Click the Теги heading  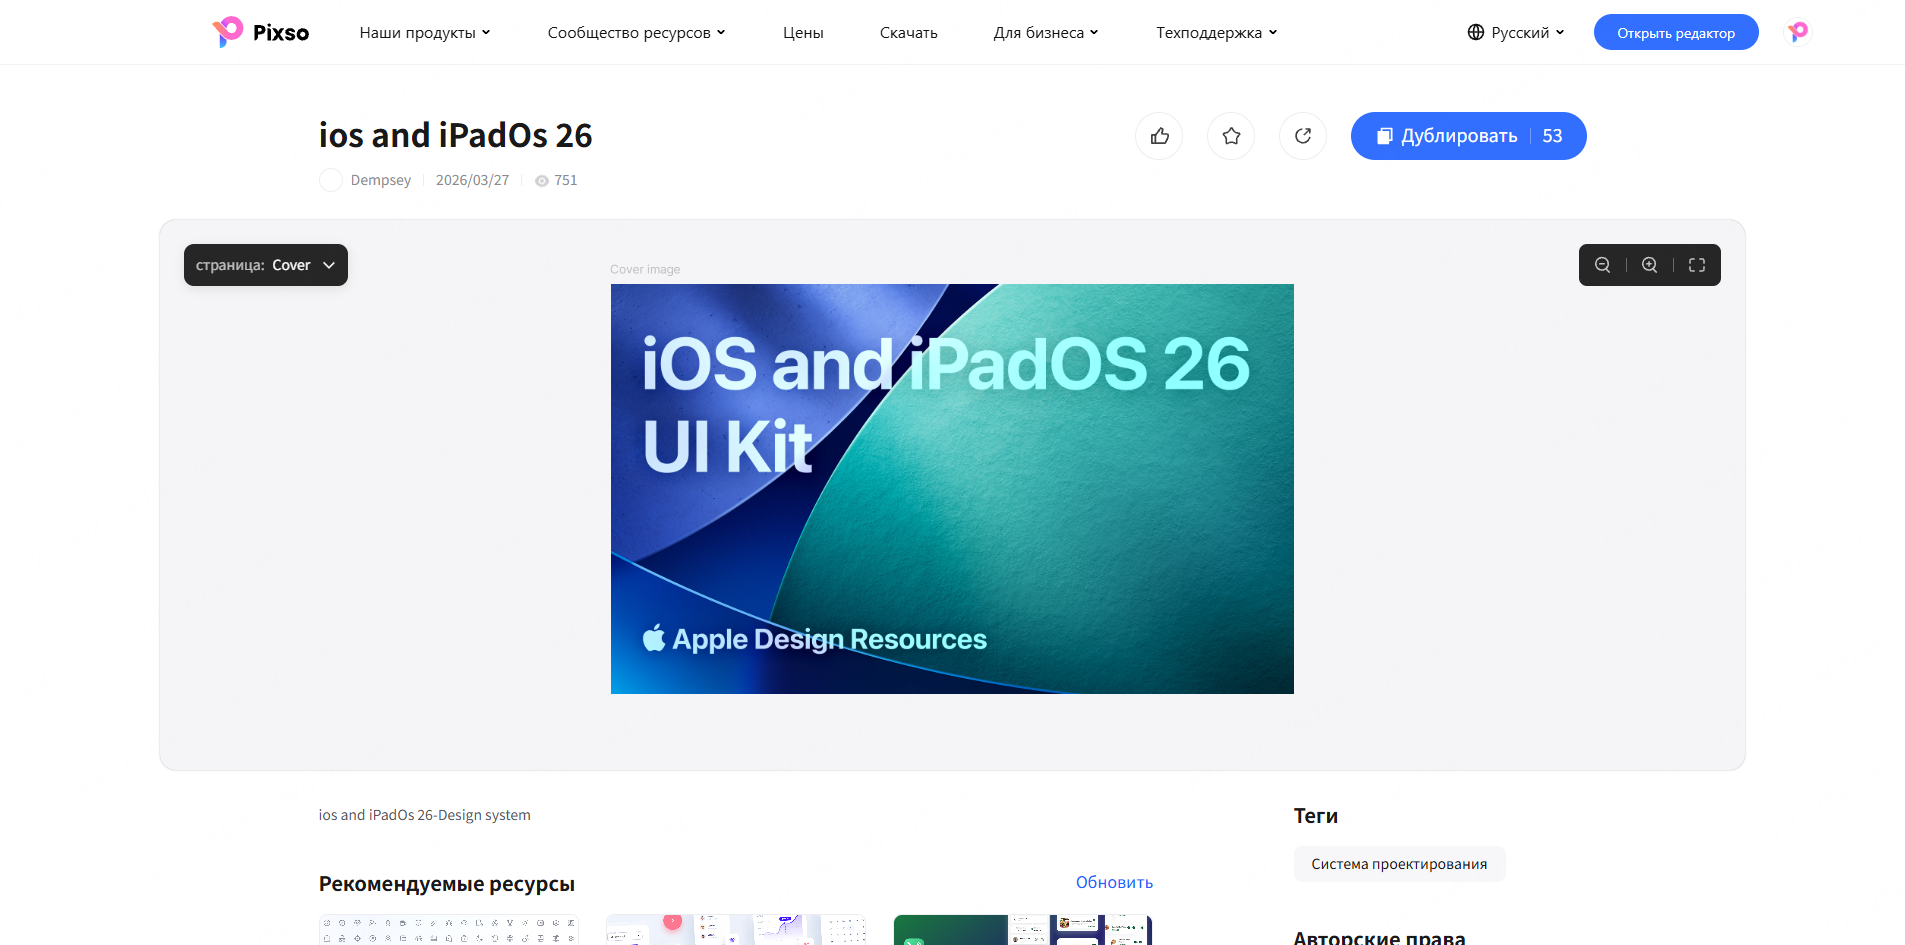click(x=1316, y=816)
